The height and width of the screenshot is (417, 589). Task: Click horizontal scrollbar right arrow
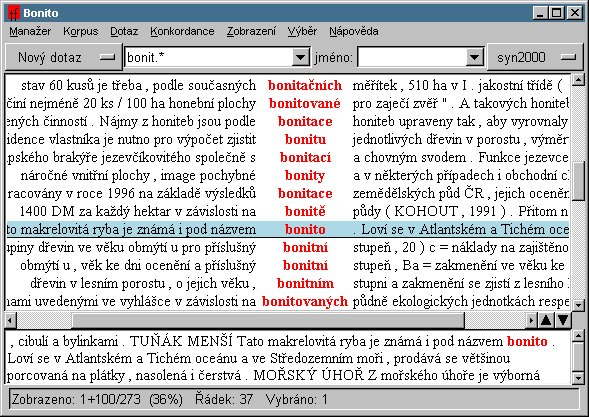pos(531,320)
